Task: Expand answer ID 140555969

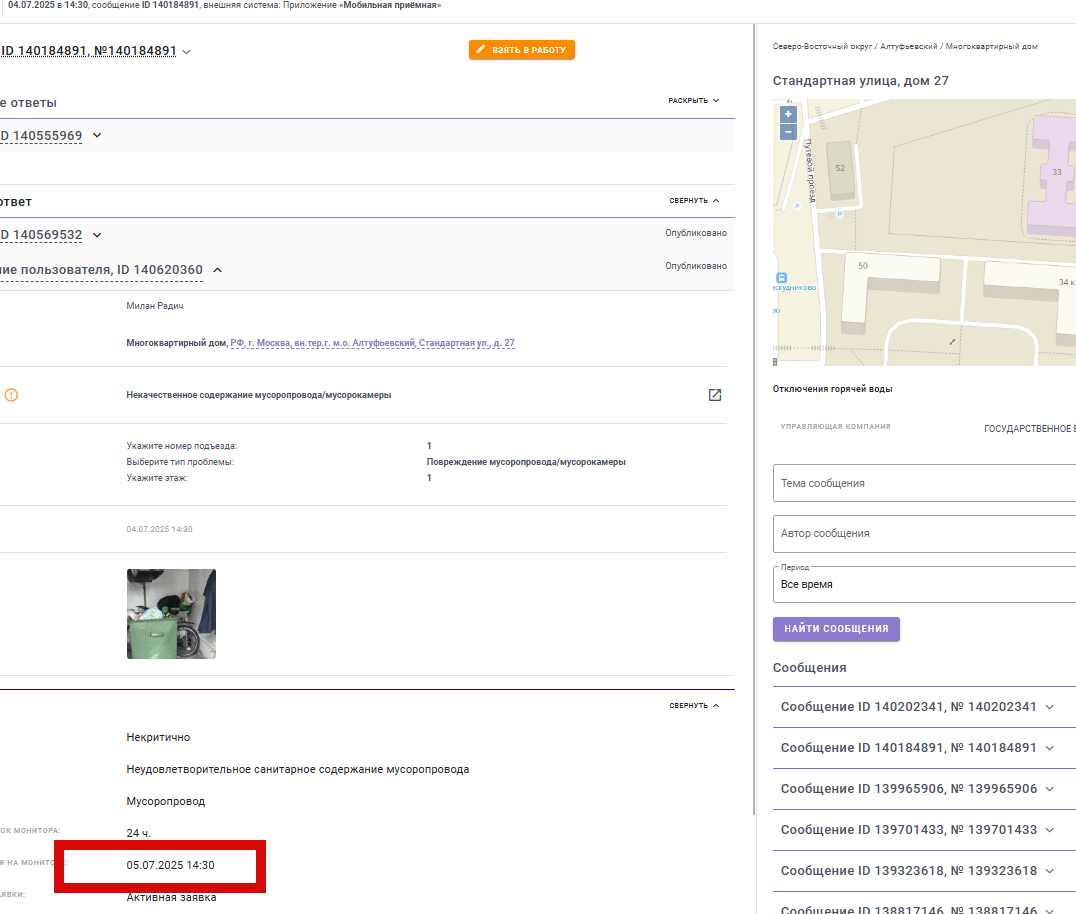Action: tap(97, 135)
